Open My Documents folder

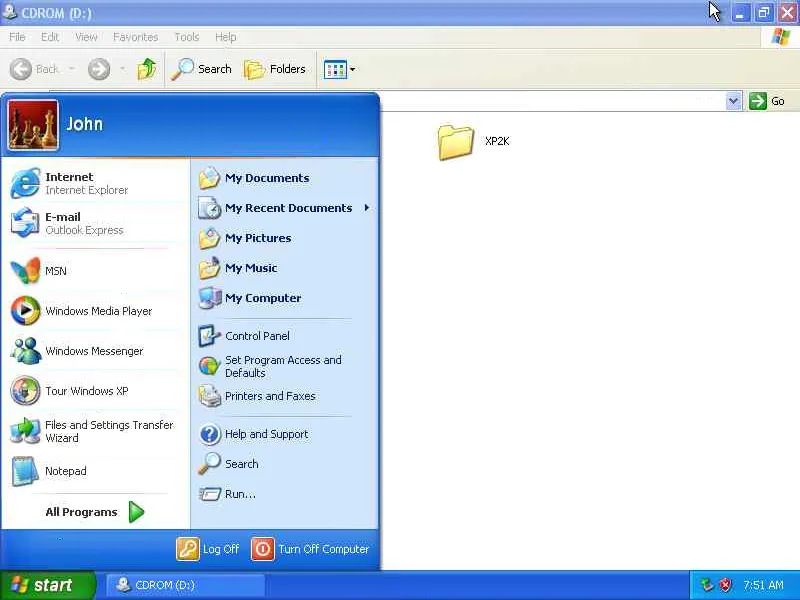285,178
